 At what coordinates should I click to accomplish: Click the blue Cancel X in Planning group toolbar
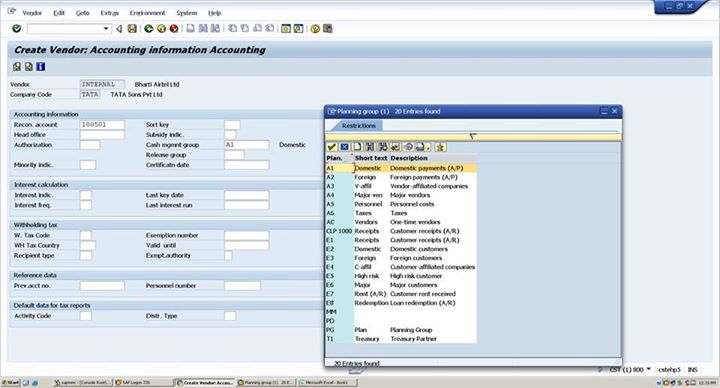pos(344,147)
